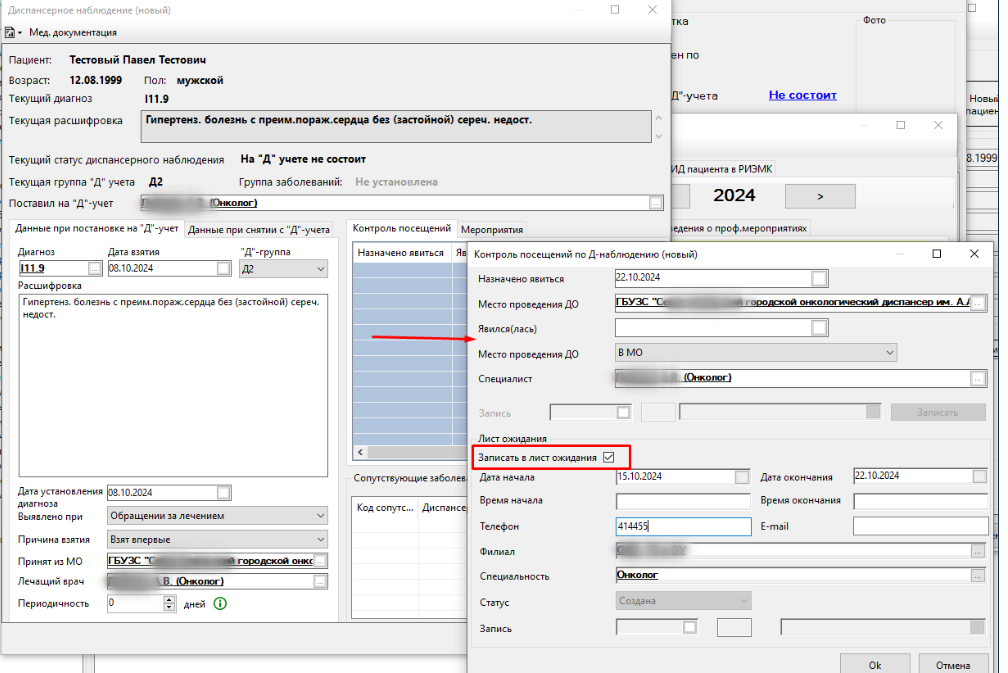Uncheck Записать в лист ожидания
1008x673 pixels.
coord(609,458)
